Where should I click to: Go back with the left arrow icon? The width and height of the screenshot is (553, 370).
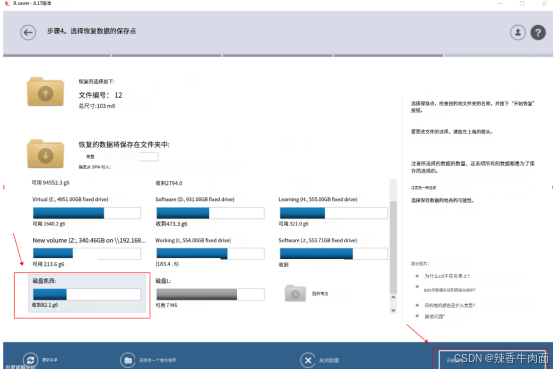click(28, 33)
